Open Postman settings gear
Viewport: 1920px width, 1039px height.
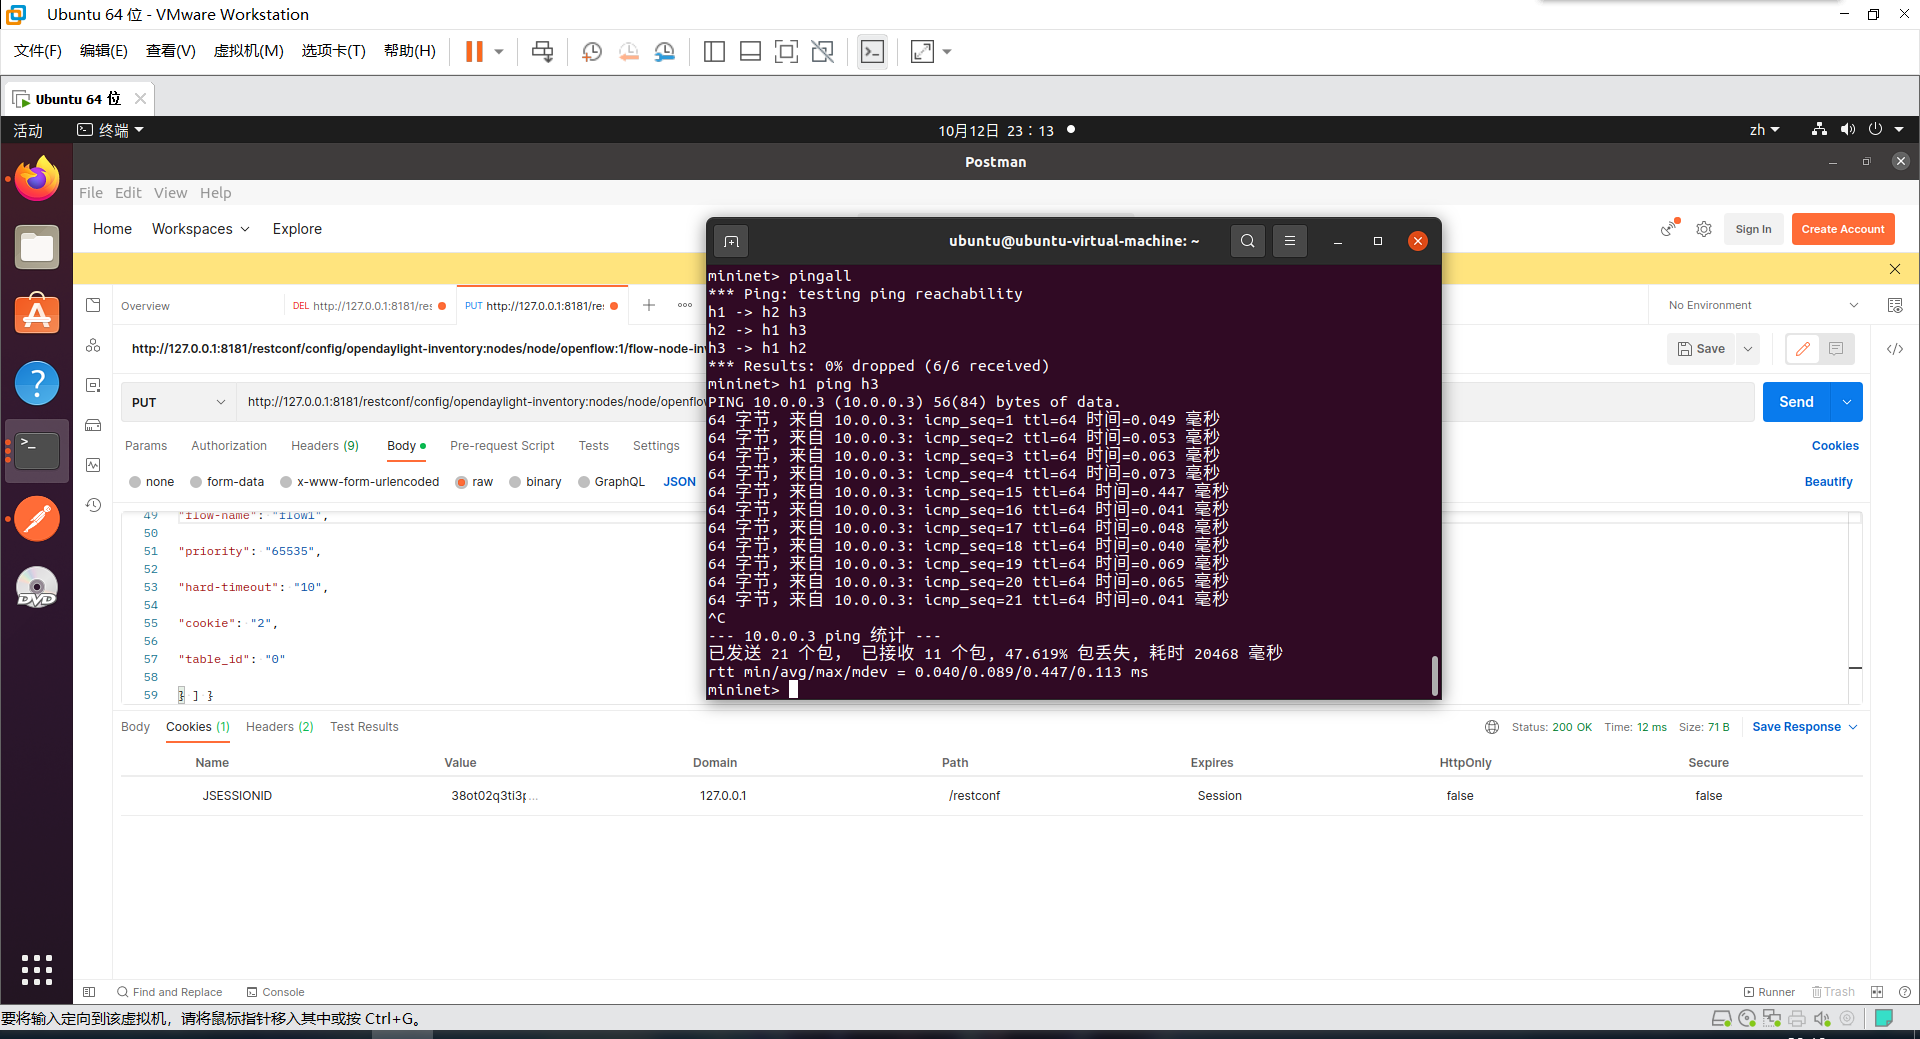(1704, 229)
